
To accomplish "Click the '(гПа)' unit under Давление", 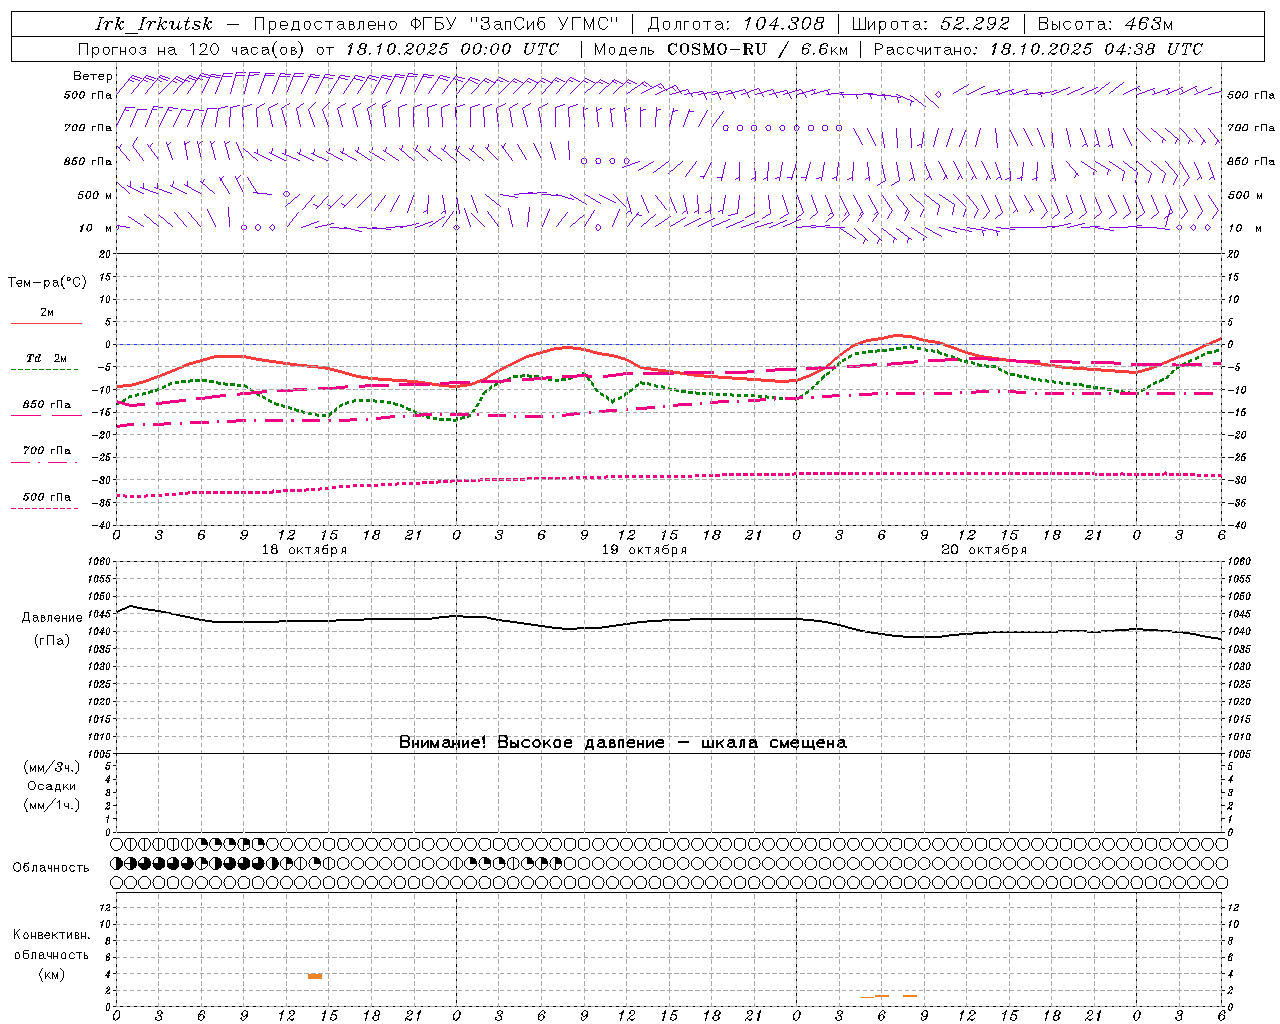I will click(x=52, y=641).
